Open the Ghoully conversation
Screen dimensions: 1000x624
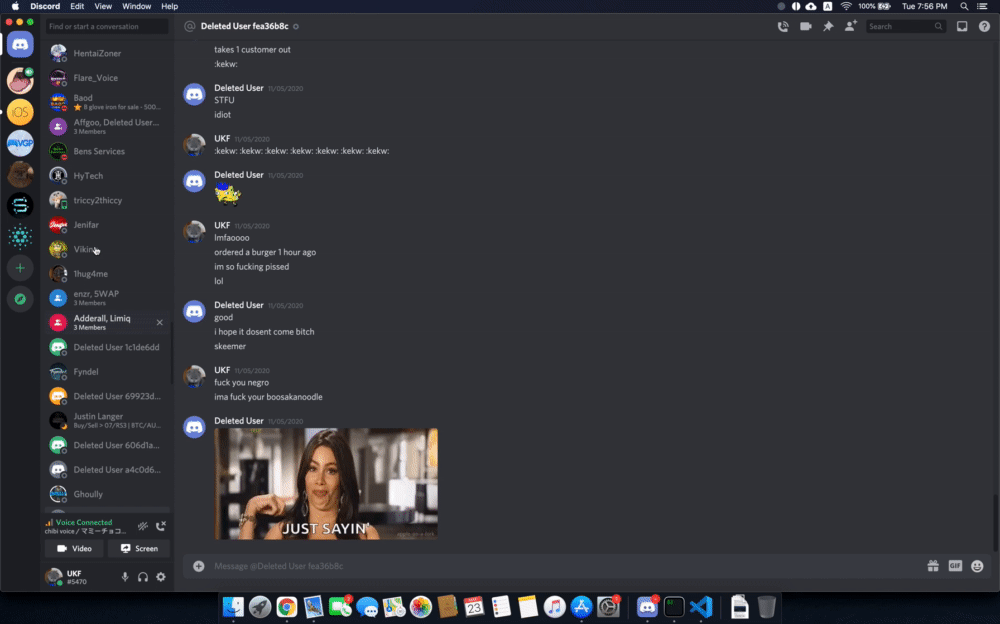107,494
